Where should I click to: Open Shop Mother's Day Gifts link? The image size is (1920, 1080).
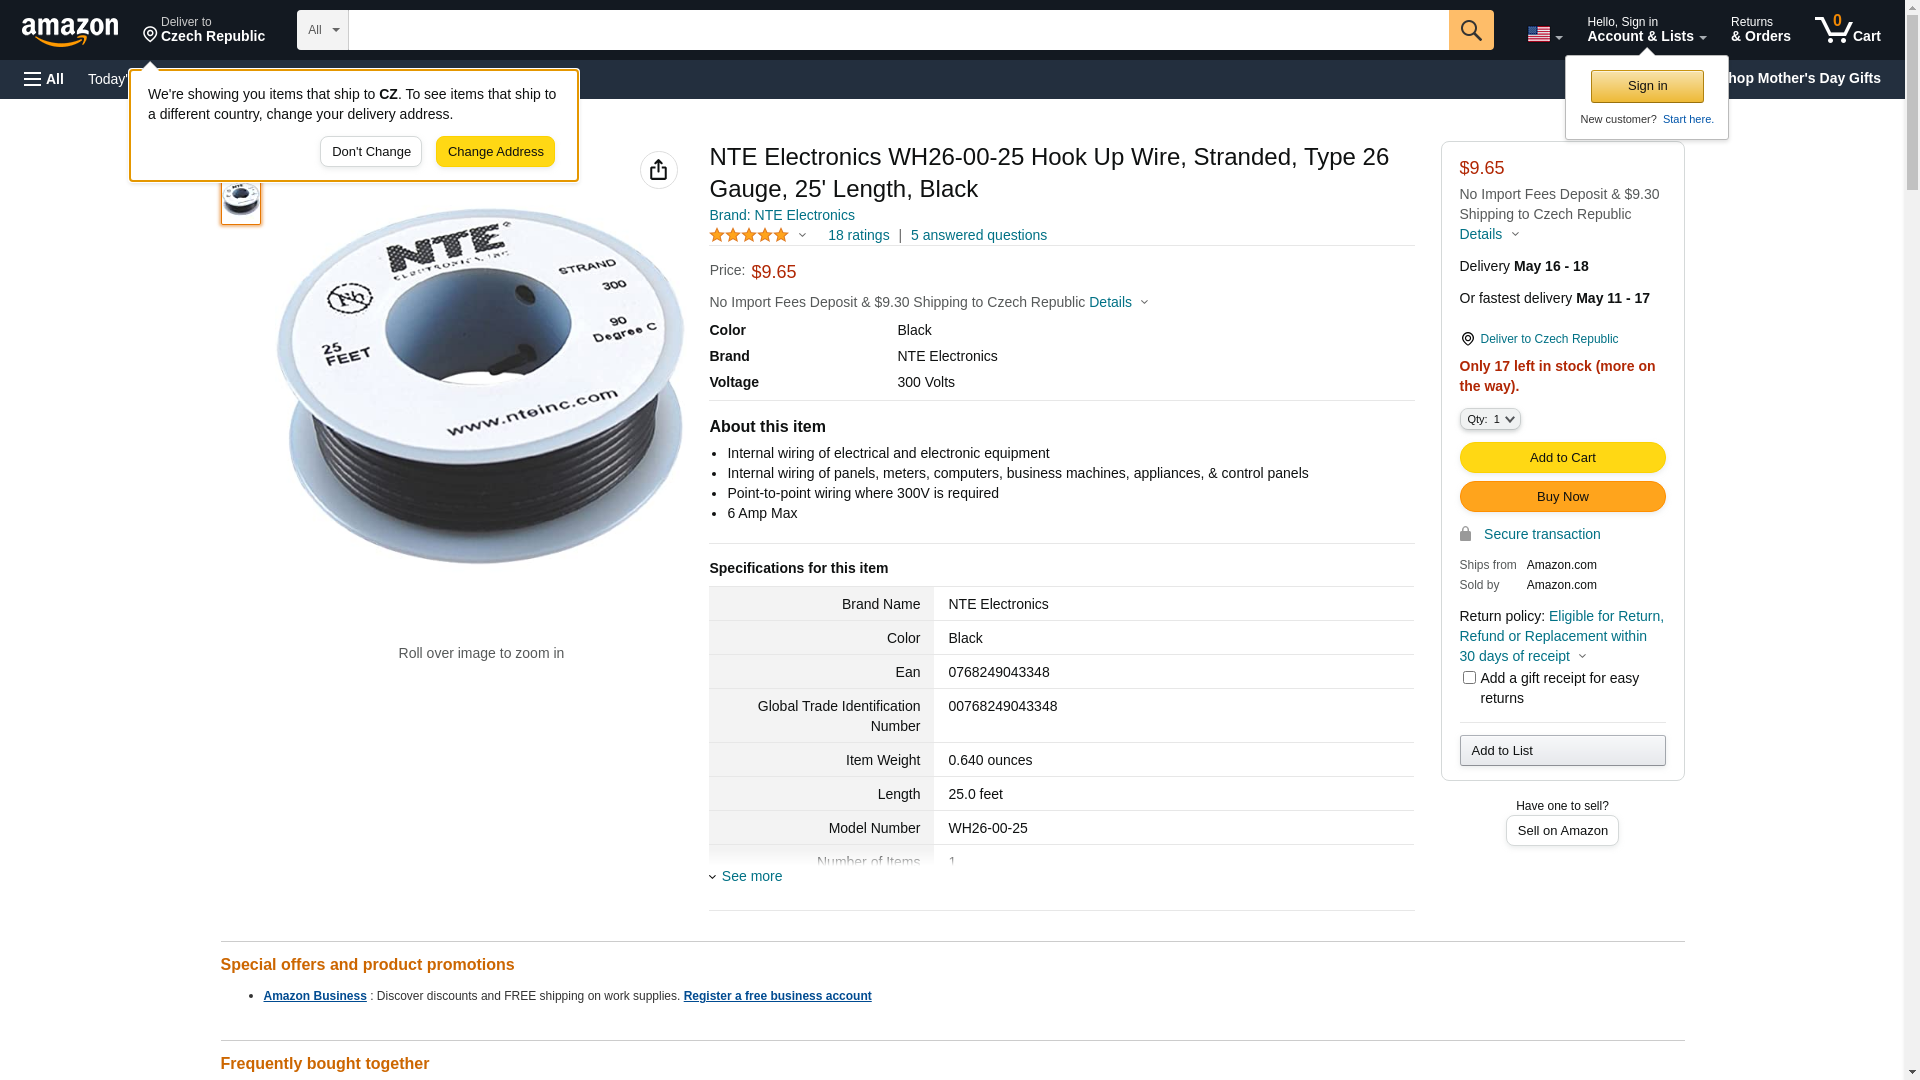tap(1808, 78)
